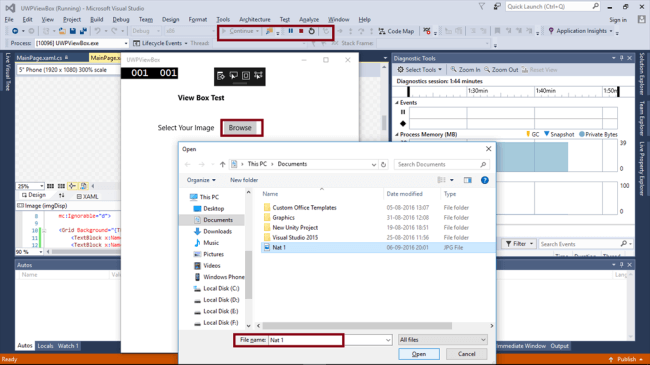Refresh the Documents folder listing
This screenshot has width=650, height=365.
383,164
